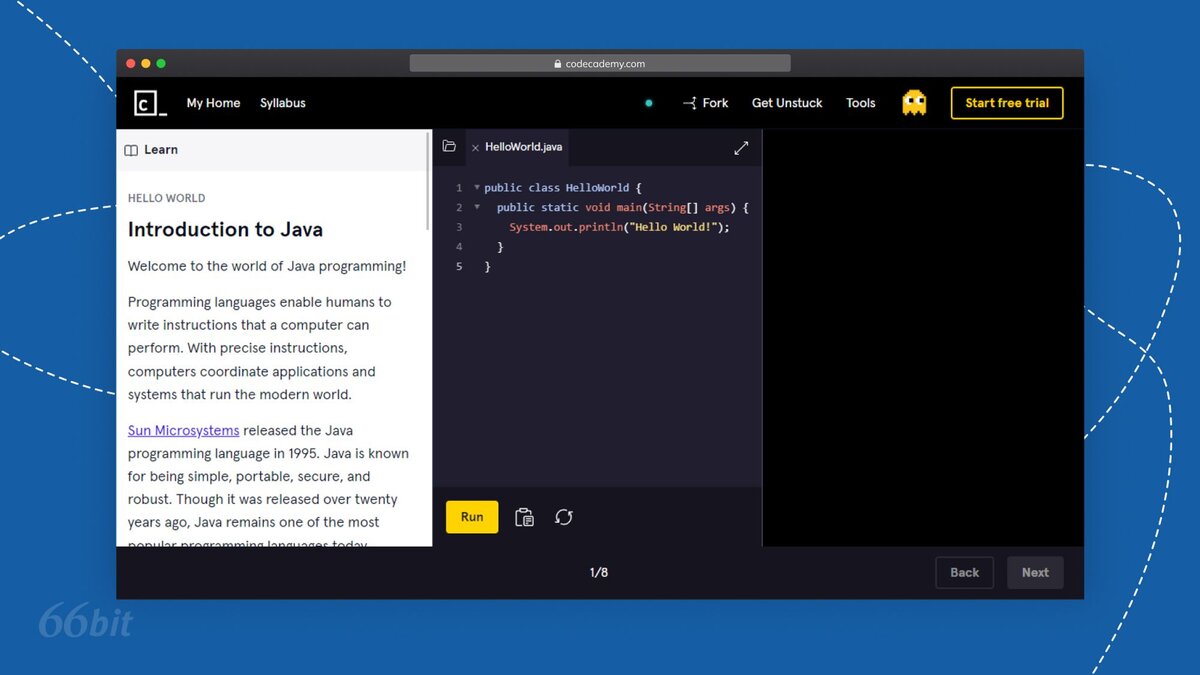Follow the Sun Microsystems link
1200x675 pixels.
[183, 431]
